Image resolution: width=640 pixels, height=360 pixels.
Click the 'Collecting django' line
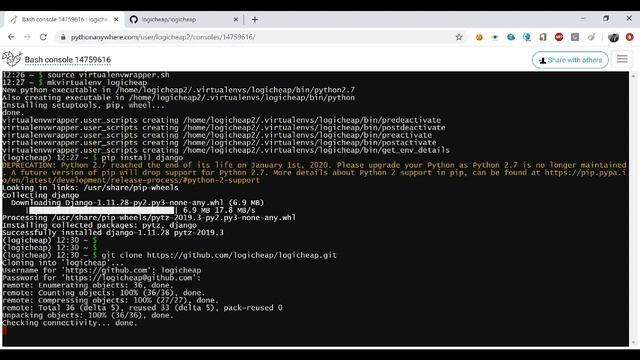tap(40, 195)
